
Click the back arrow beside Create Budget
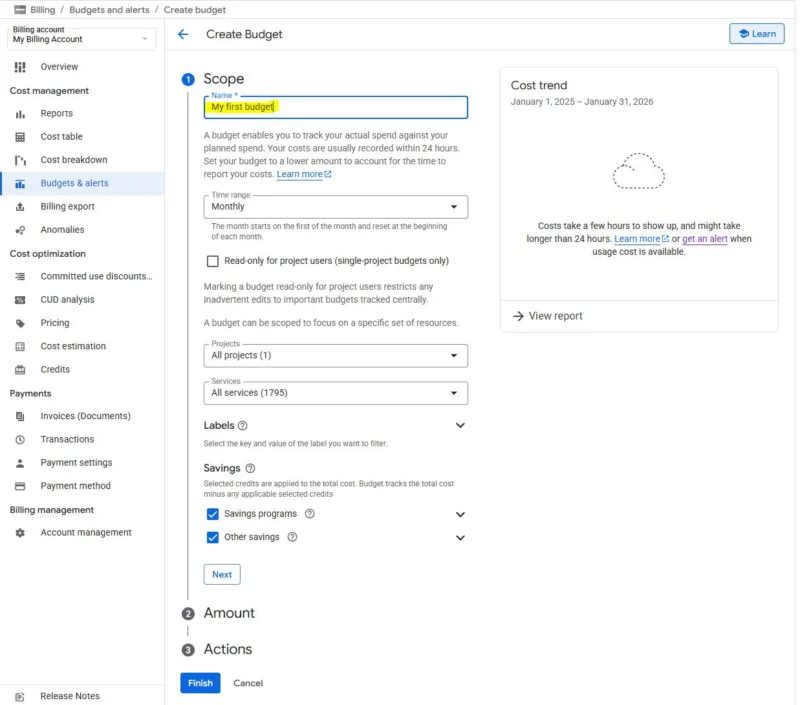[x=183, y=34]
